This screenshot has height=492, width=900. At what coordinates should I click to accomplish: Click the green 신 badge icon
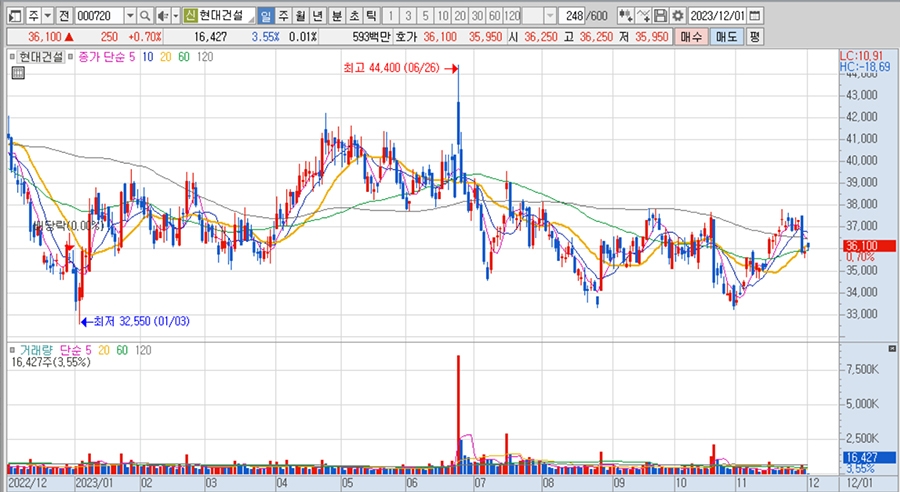190,16
